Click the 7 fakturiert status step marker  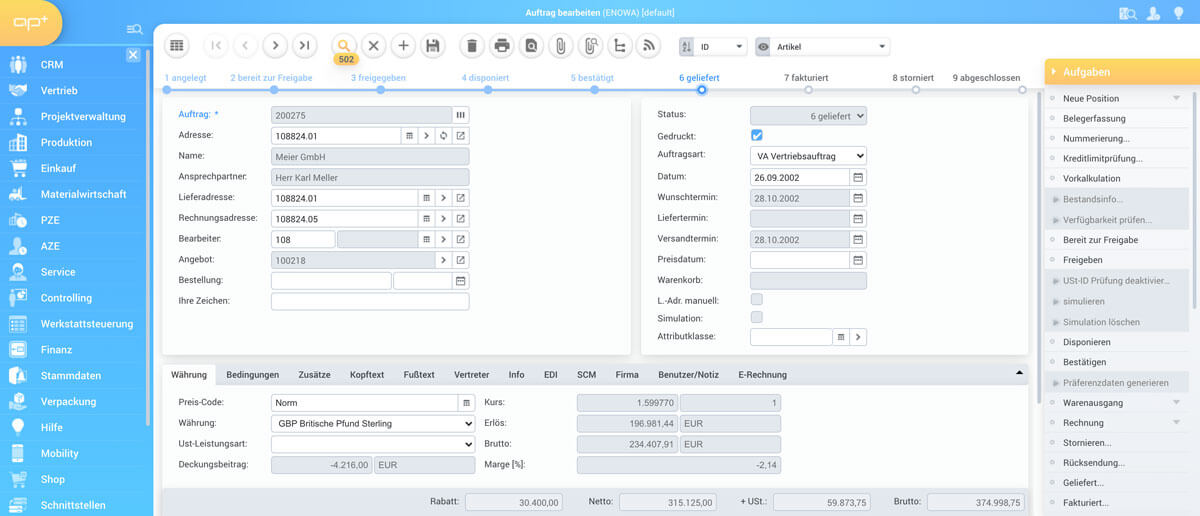click(x=809, y=90)
